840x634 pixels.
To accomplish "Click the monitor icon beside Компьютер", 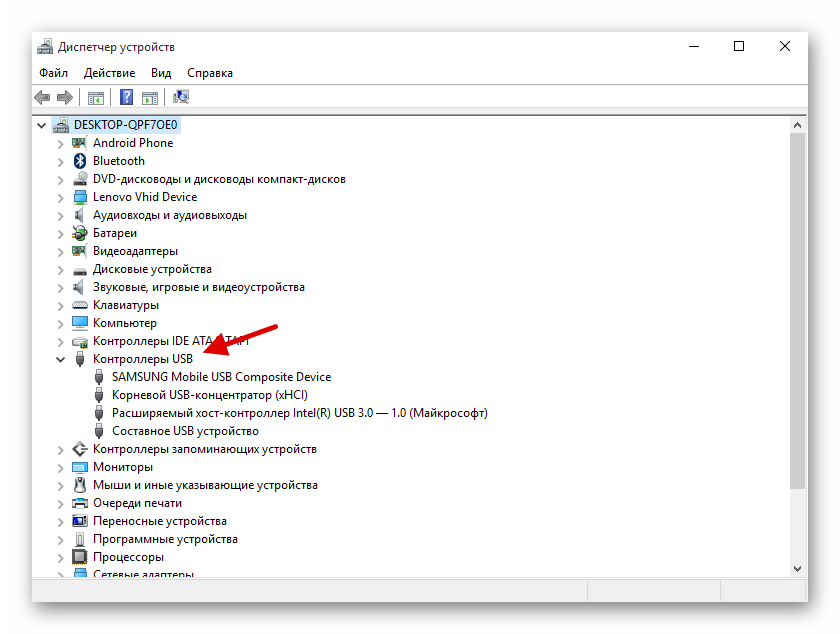I will point(80,323).
